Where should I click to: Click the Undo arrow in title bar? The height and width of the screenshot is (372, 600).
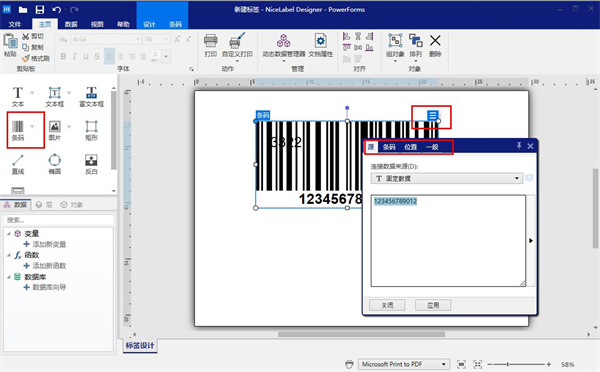click(x=57, y=10)
